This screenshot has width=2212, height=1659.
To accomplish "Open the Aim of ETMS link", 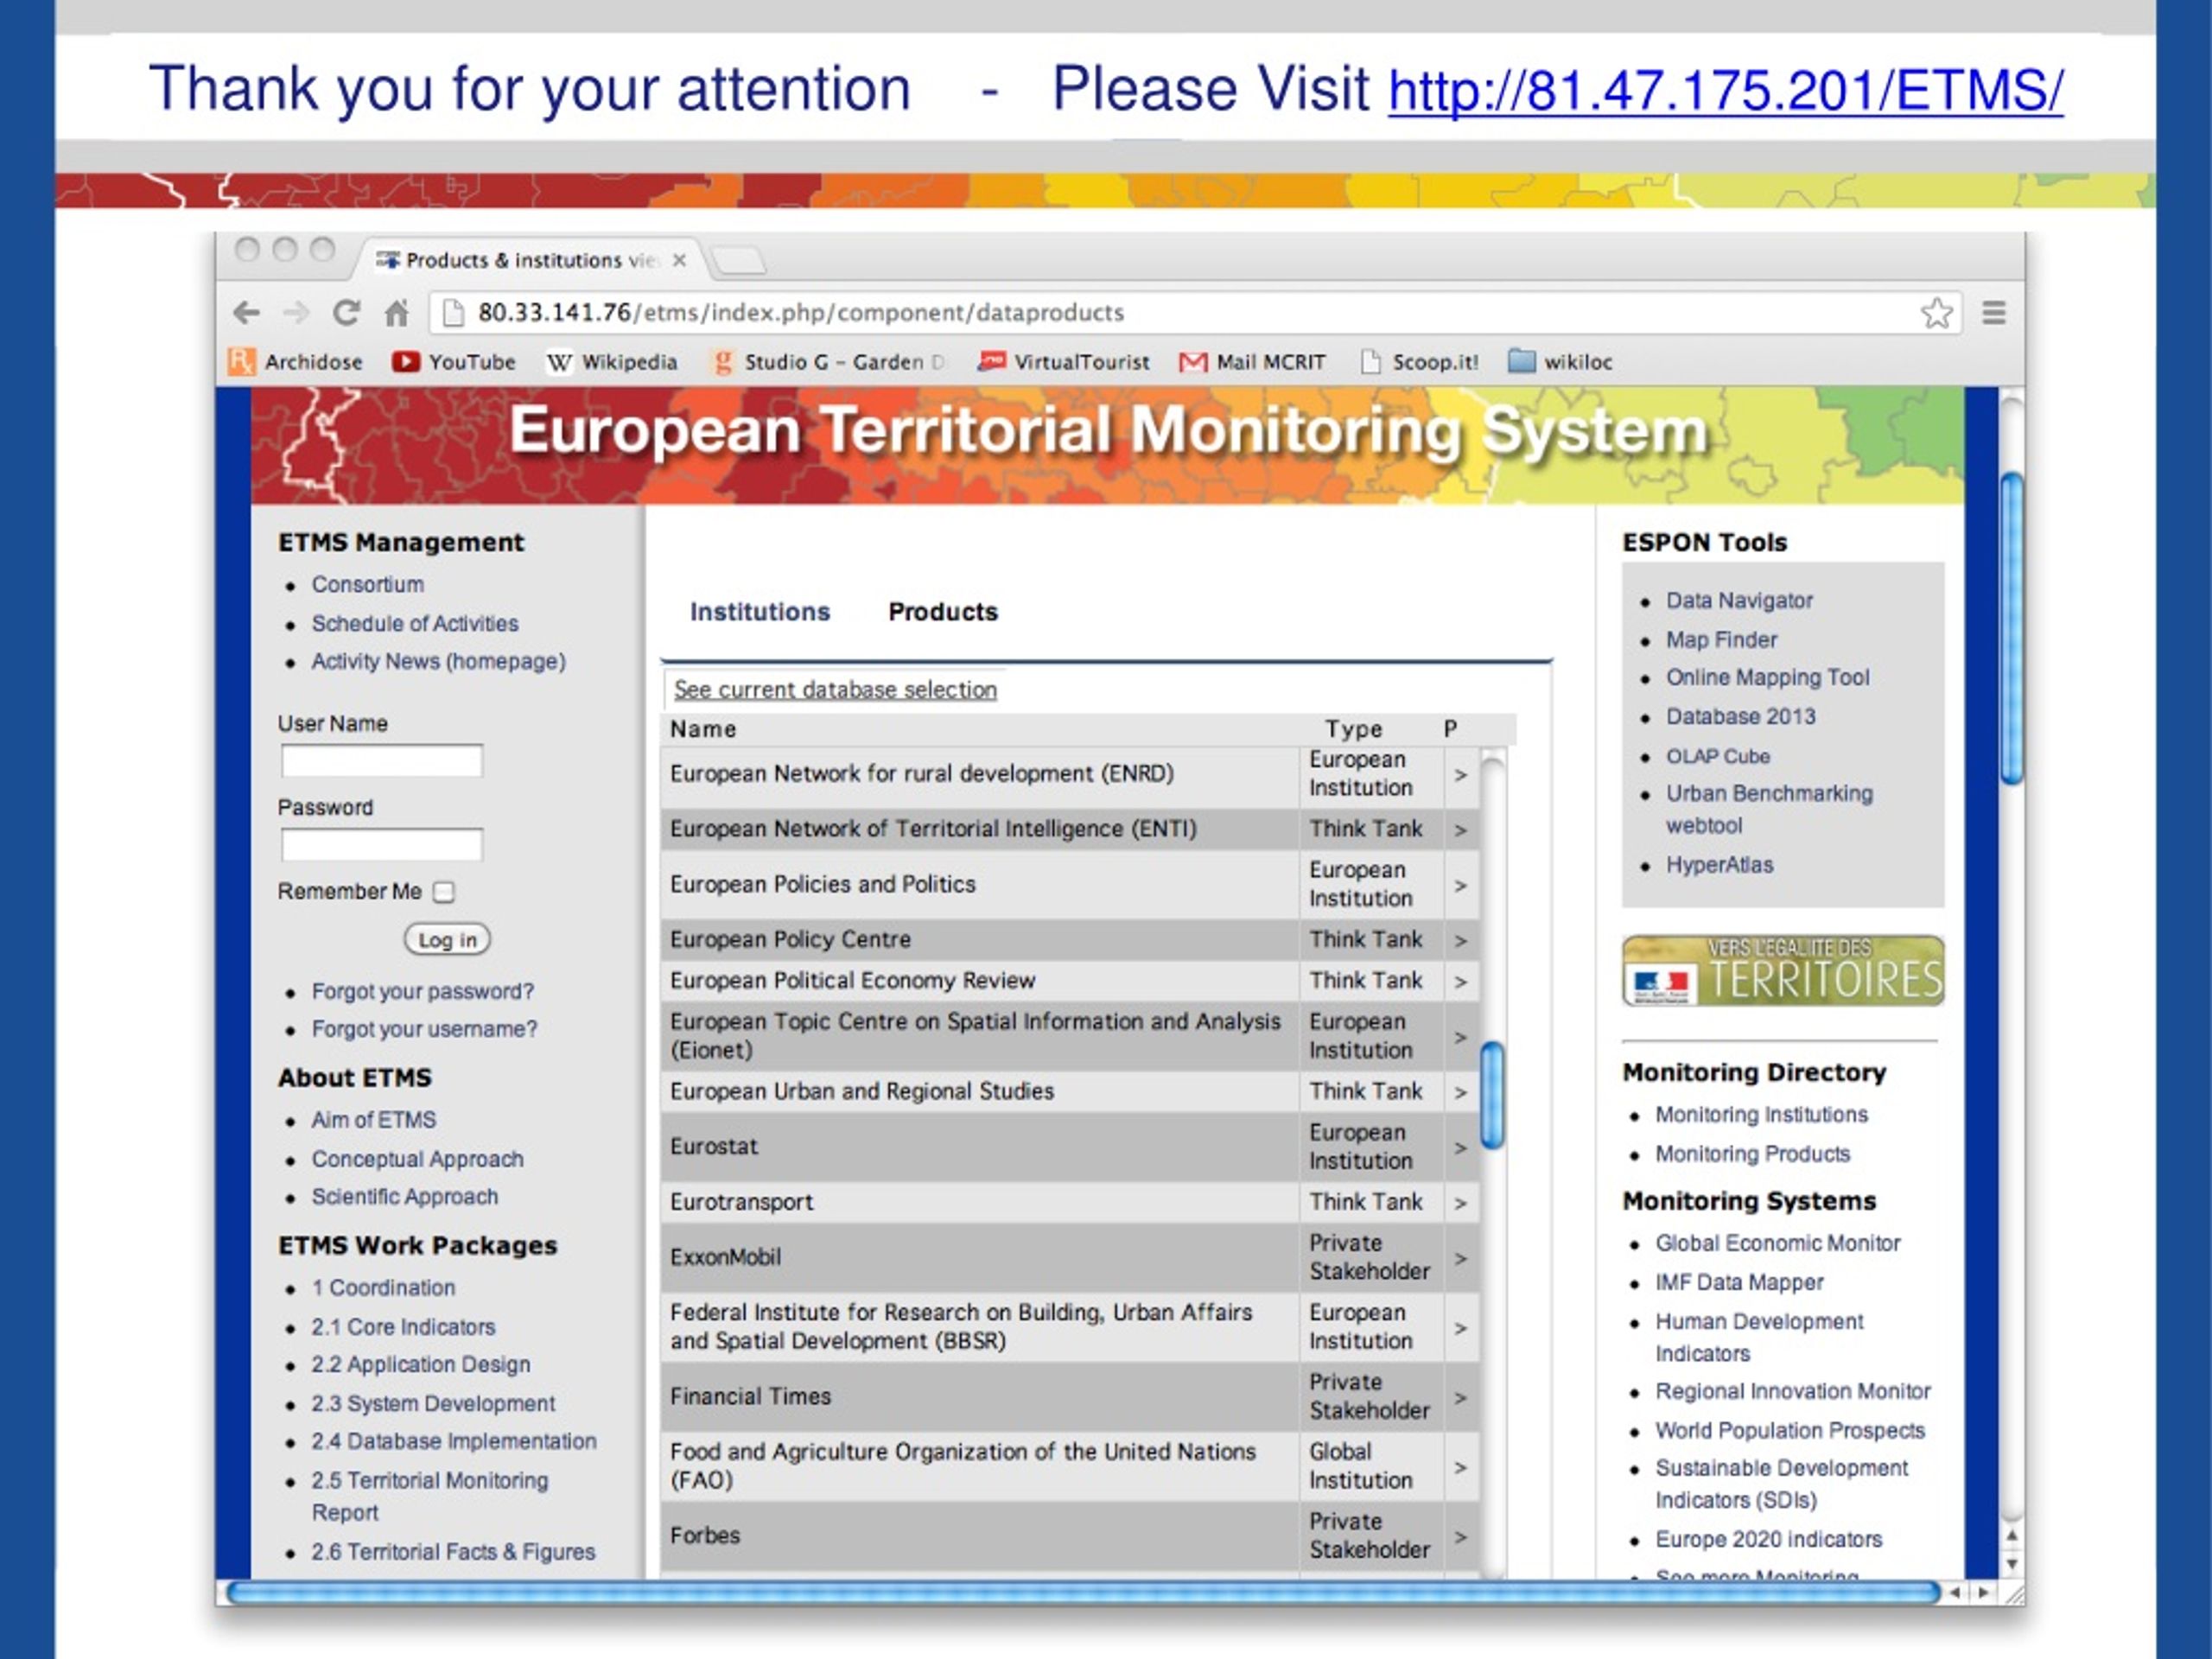I will 374,1121.
